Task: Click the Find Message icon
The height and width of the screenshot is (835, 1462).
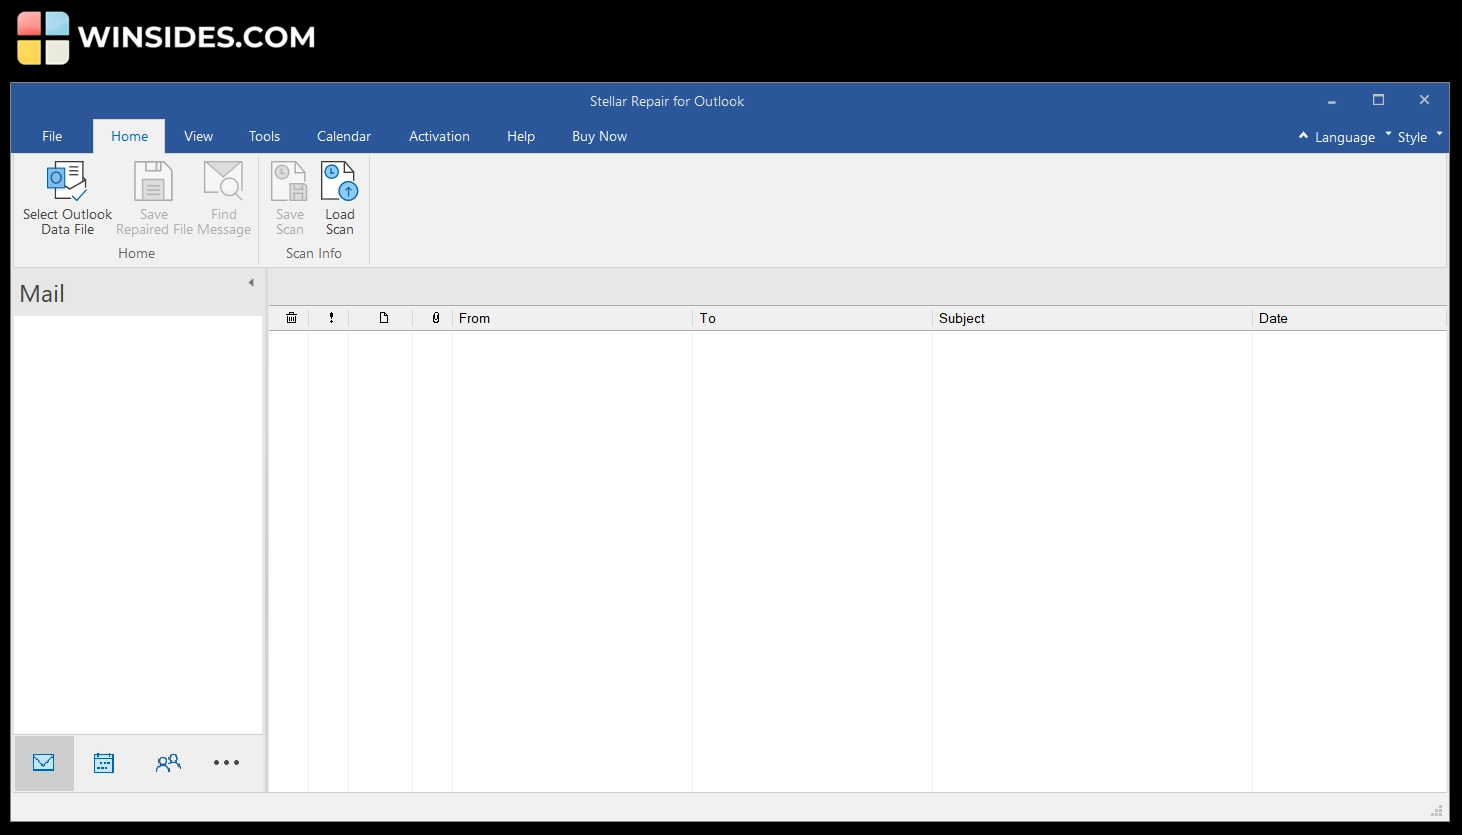Action: pyautogui.click(x=223, y=181)
